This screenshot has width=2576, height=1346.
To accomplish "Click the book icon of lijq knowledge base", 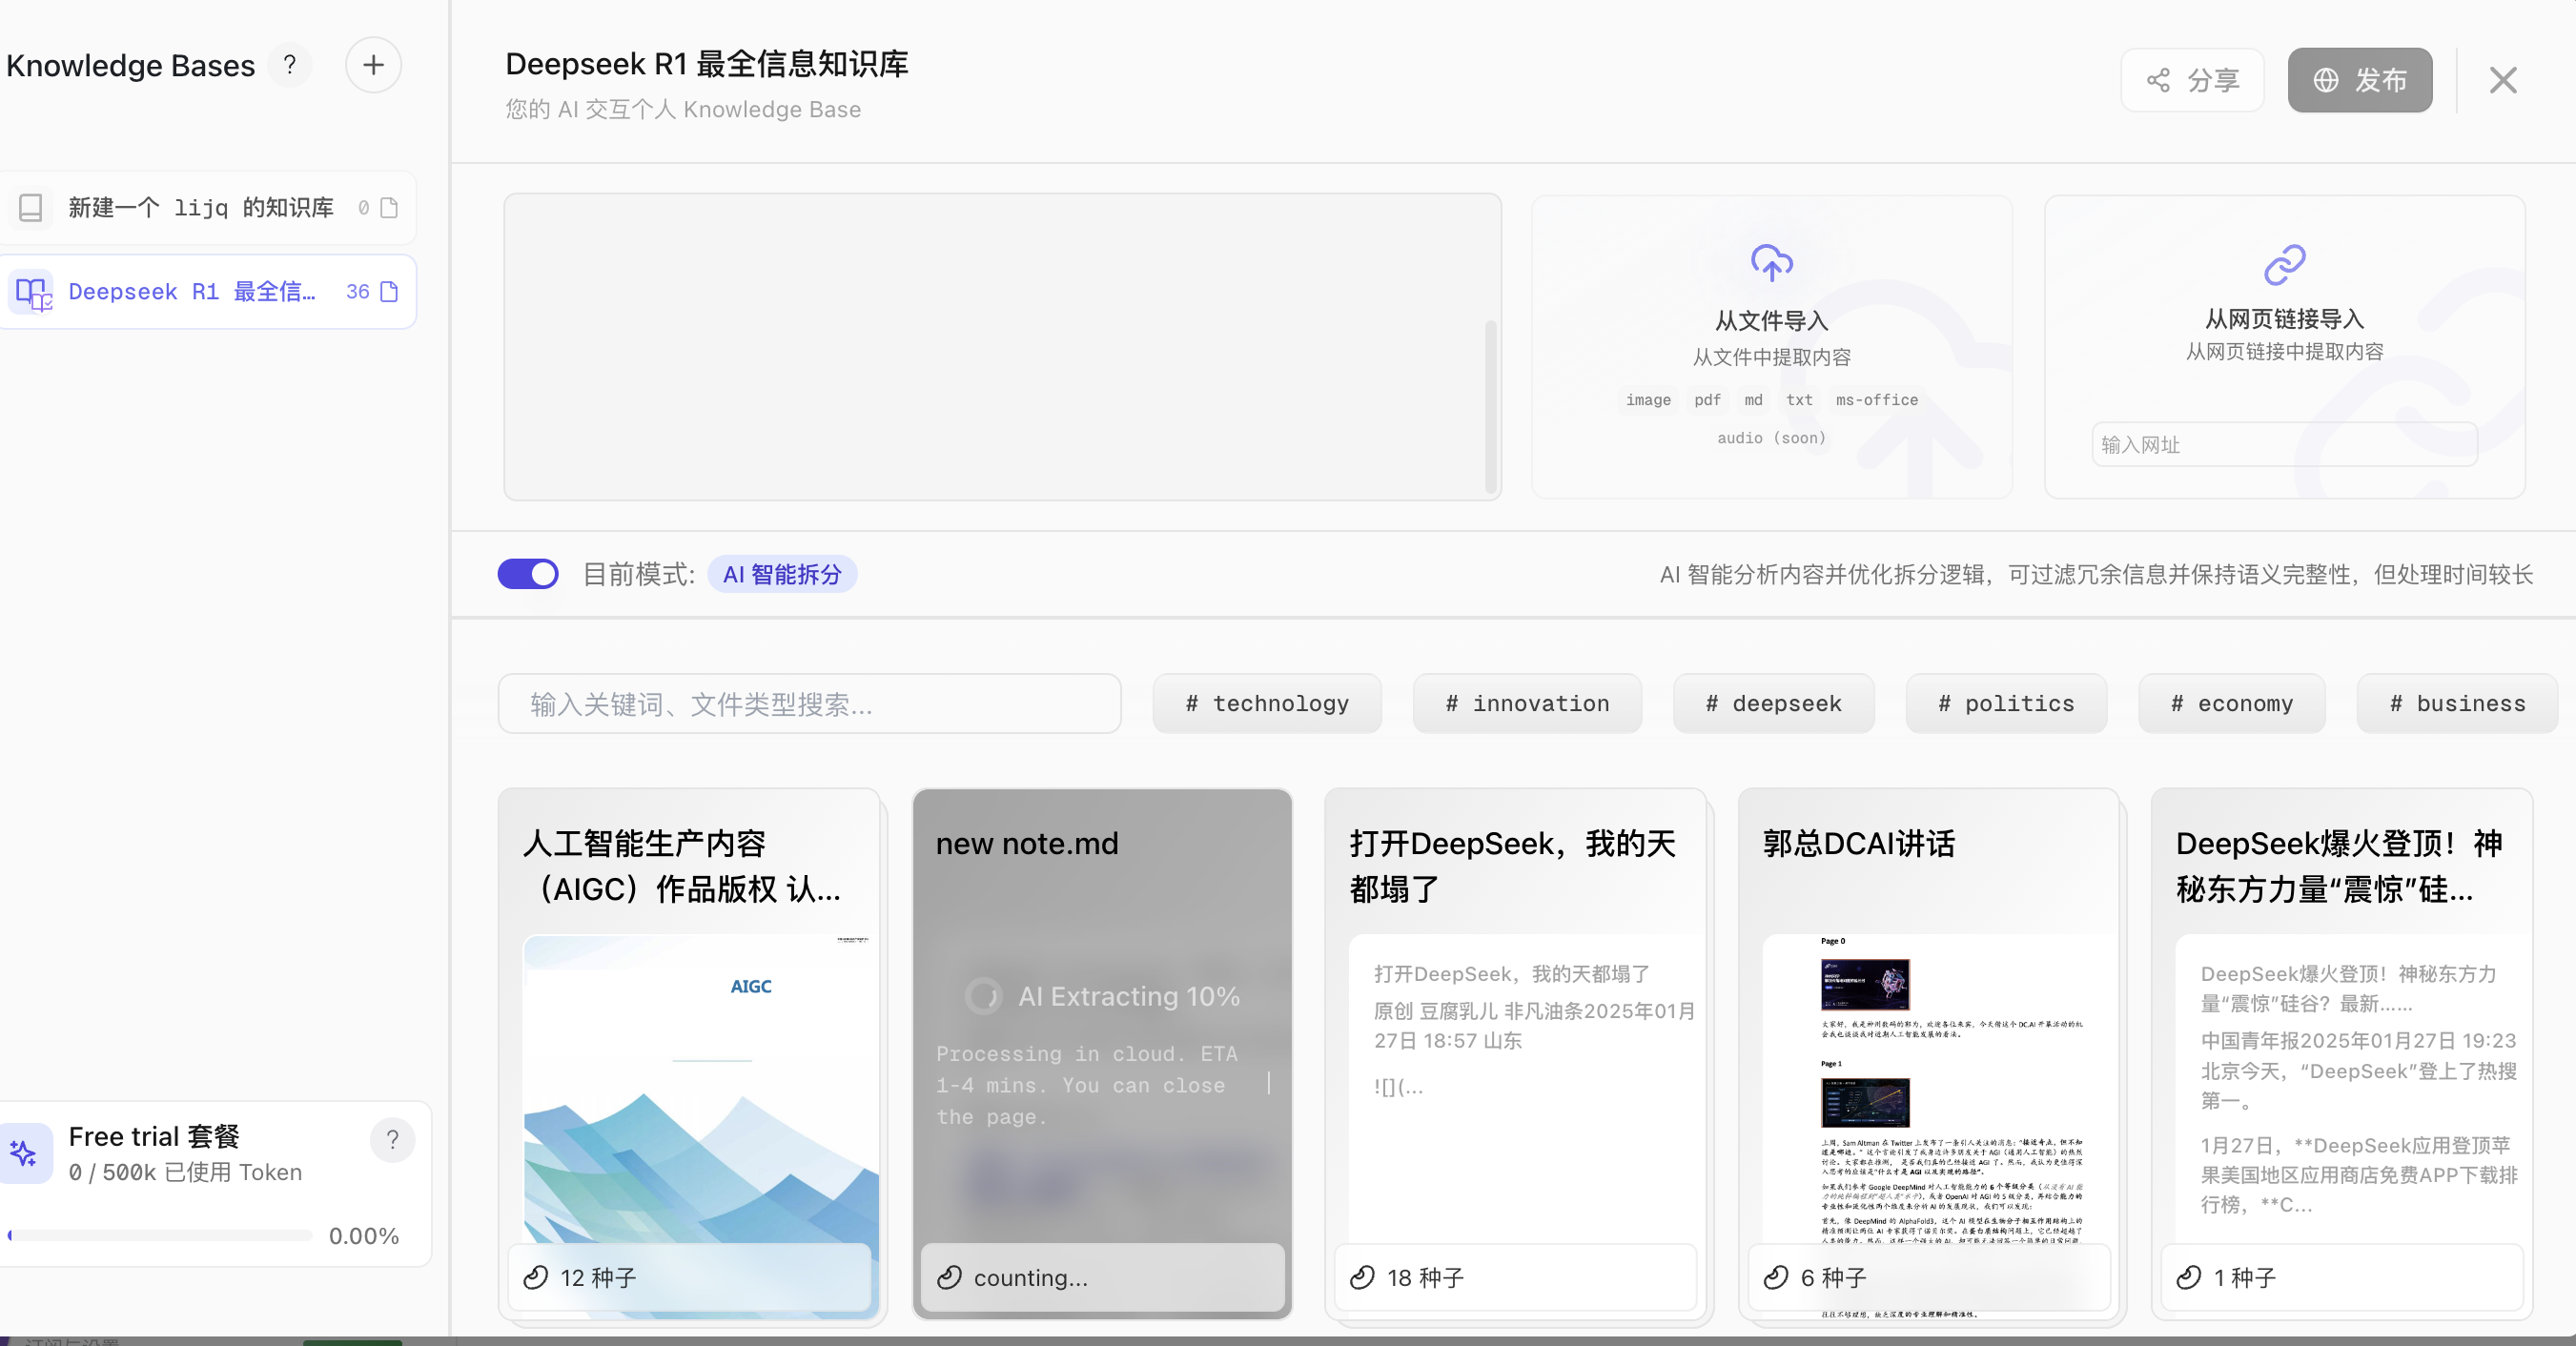I will point(31,207).
